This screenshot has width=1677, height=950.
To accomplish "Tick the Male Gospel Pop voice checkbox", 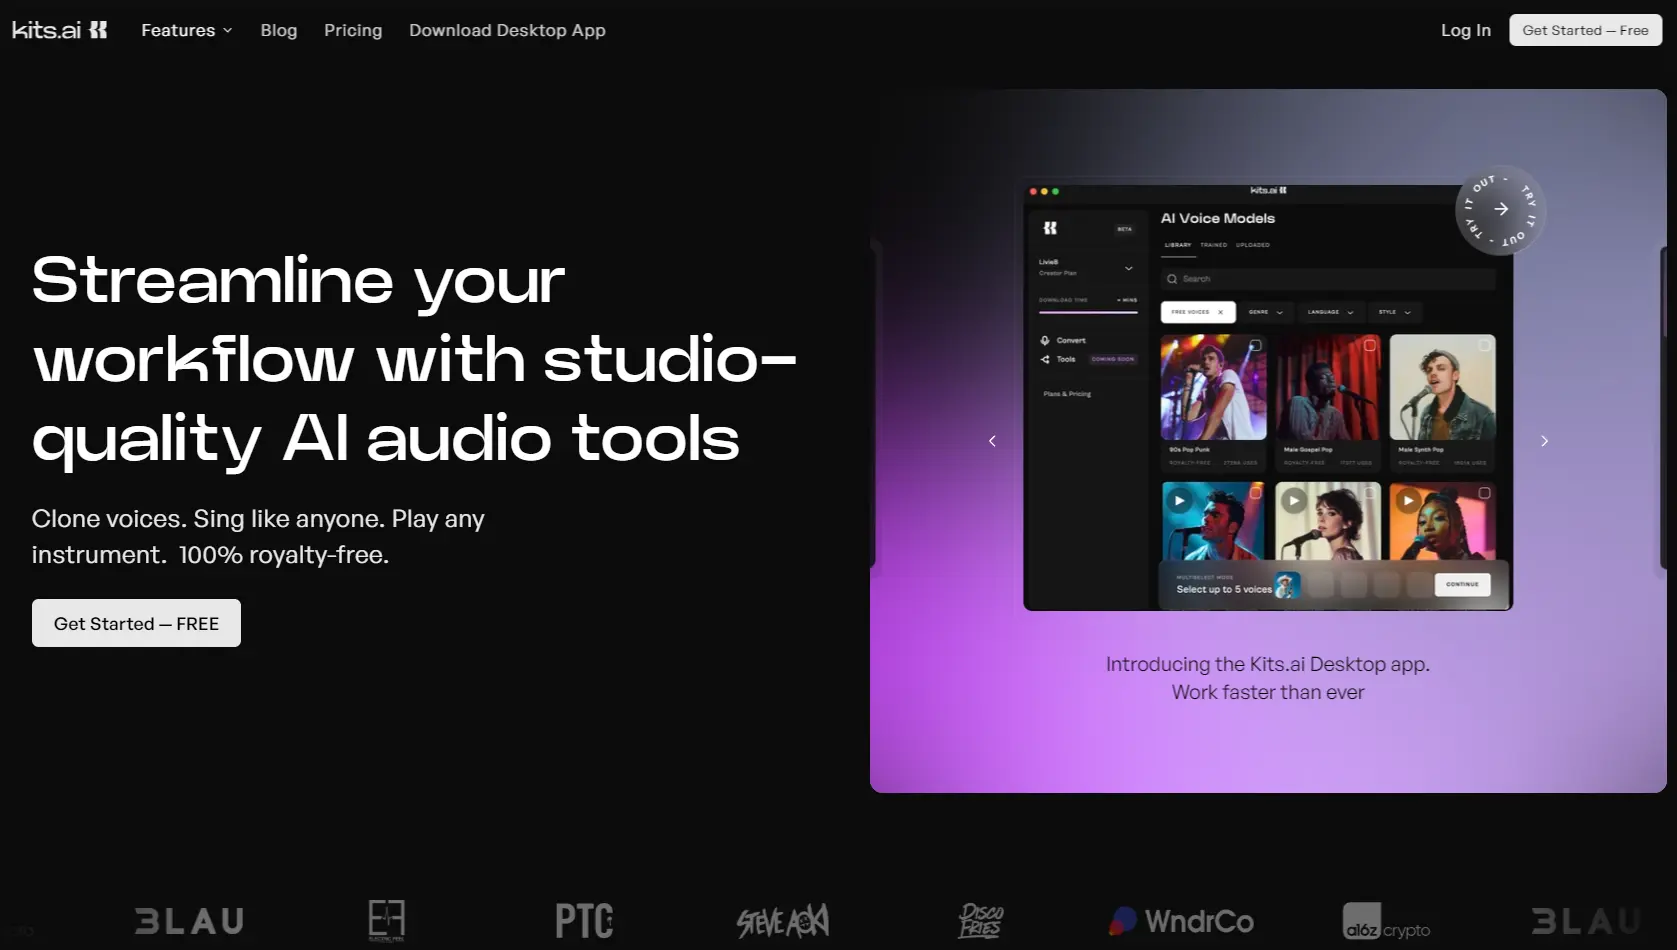I will 1370,345.
